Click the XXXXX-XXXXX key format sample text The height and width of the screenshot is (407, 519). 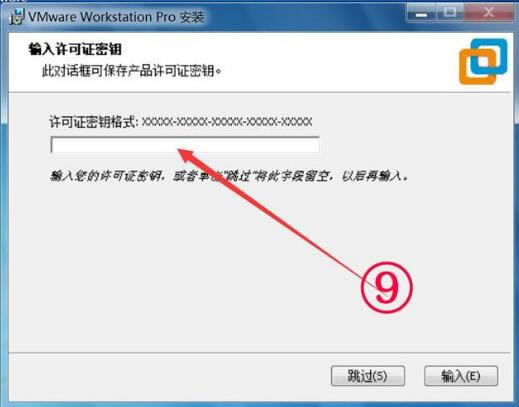pos(227,121)
